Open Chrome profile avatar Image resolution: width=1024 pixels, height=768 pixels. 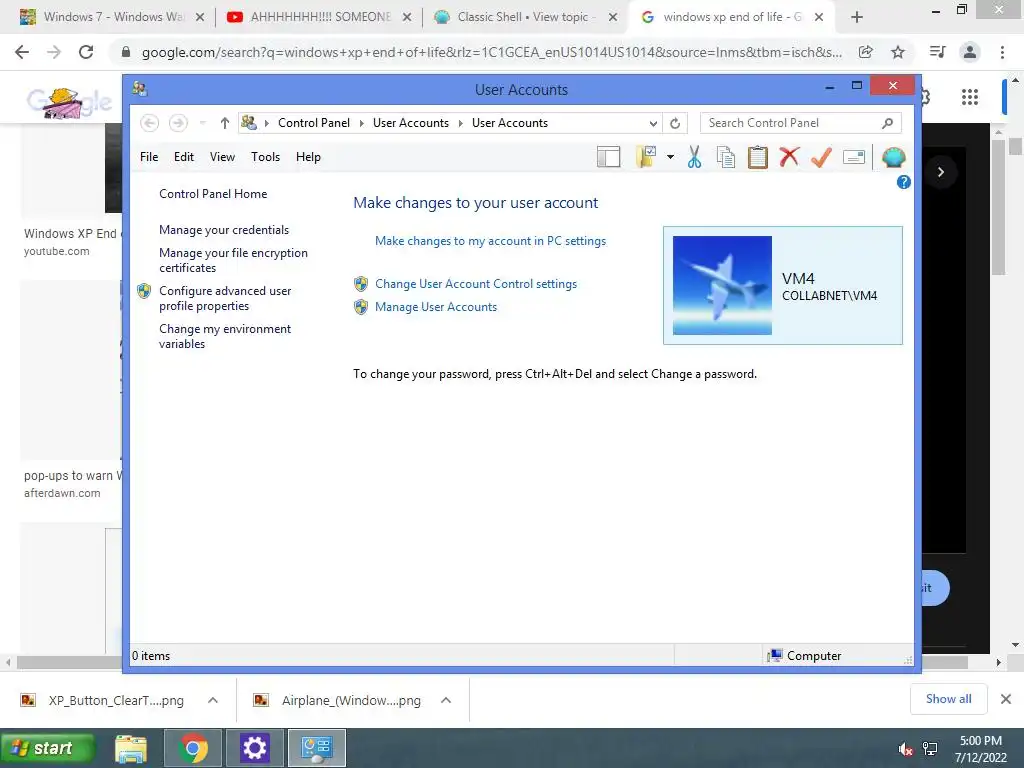click(970, 52)
